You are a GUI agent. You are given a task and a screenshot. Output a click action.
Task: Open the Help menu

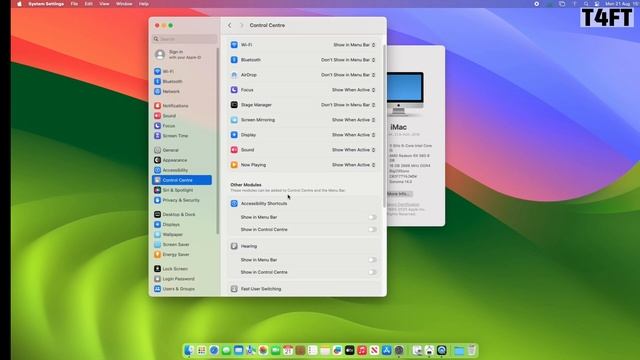(144, 4)
